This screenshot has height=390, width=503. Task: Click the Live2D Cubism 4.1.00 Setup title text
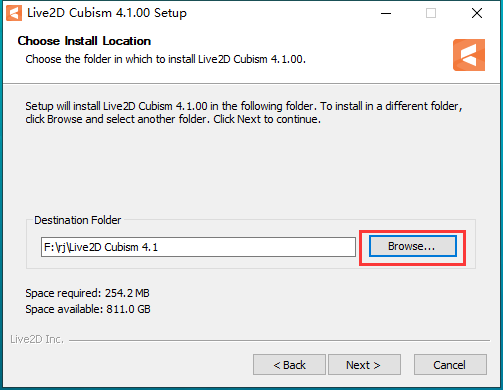click(x=107, y=13)
